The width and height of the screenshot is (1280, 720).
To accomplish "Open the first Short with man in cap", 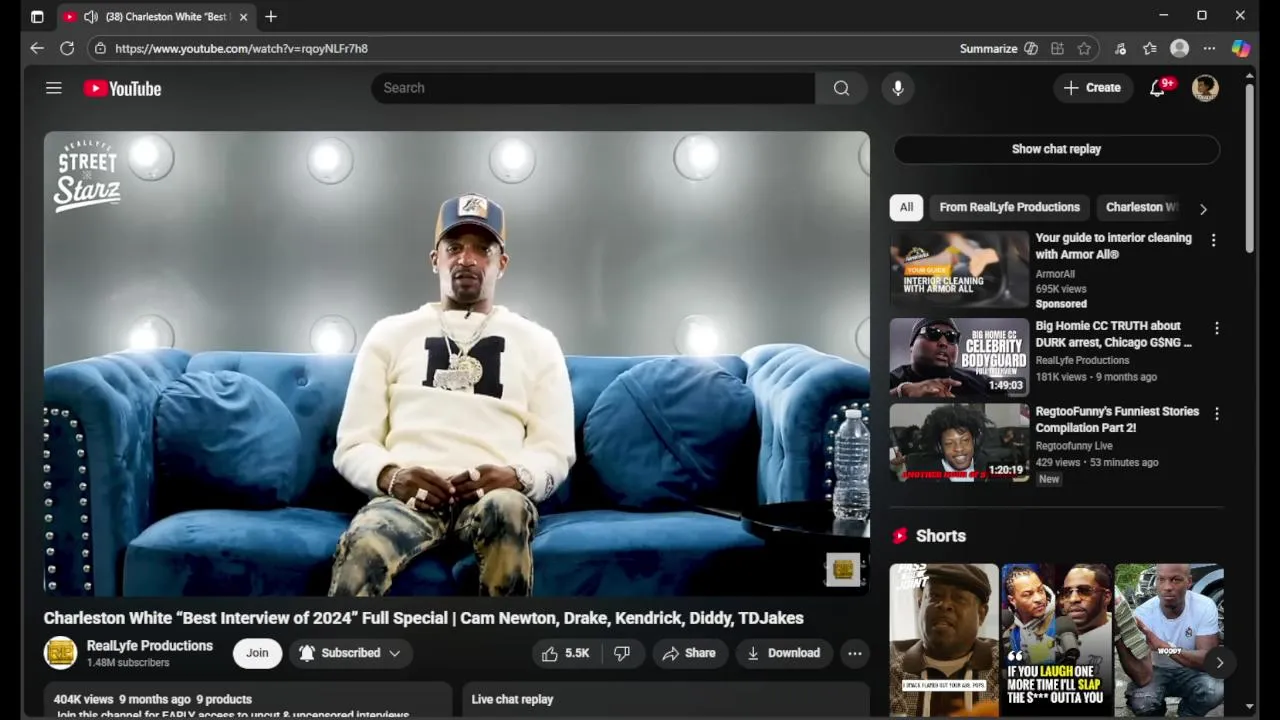I will coord(943,640).
